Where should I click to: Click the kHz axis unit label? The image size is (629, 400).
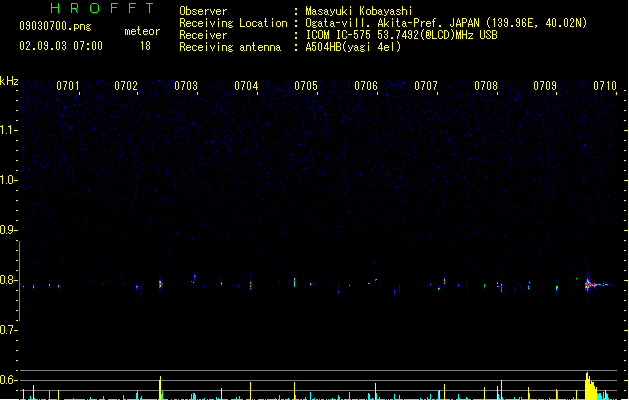coord(9,81)
